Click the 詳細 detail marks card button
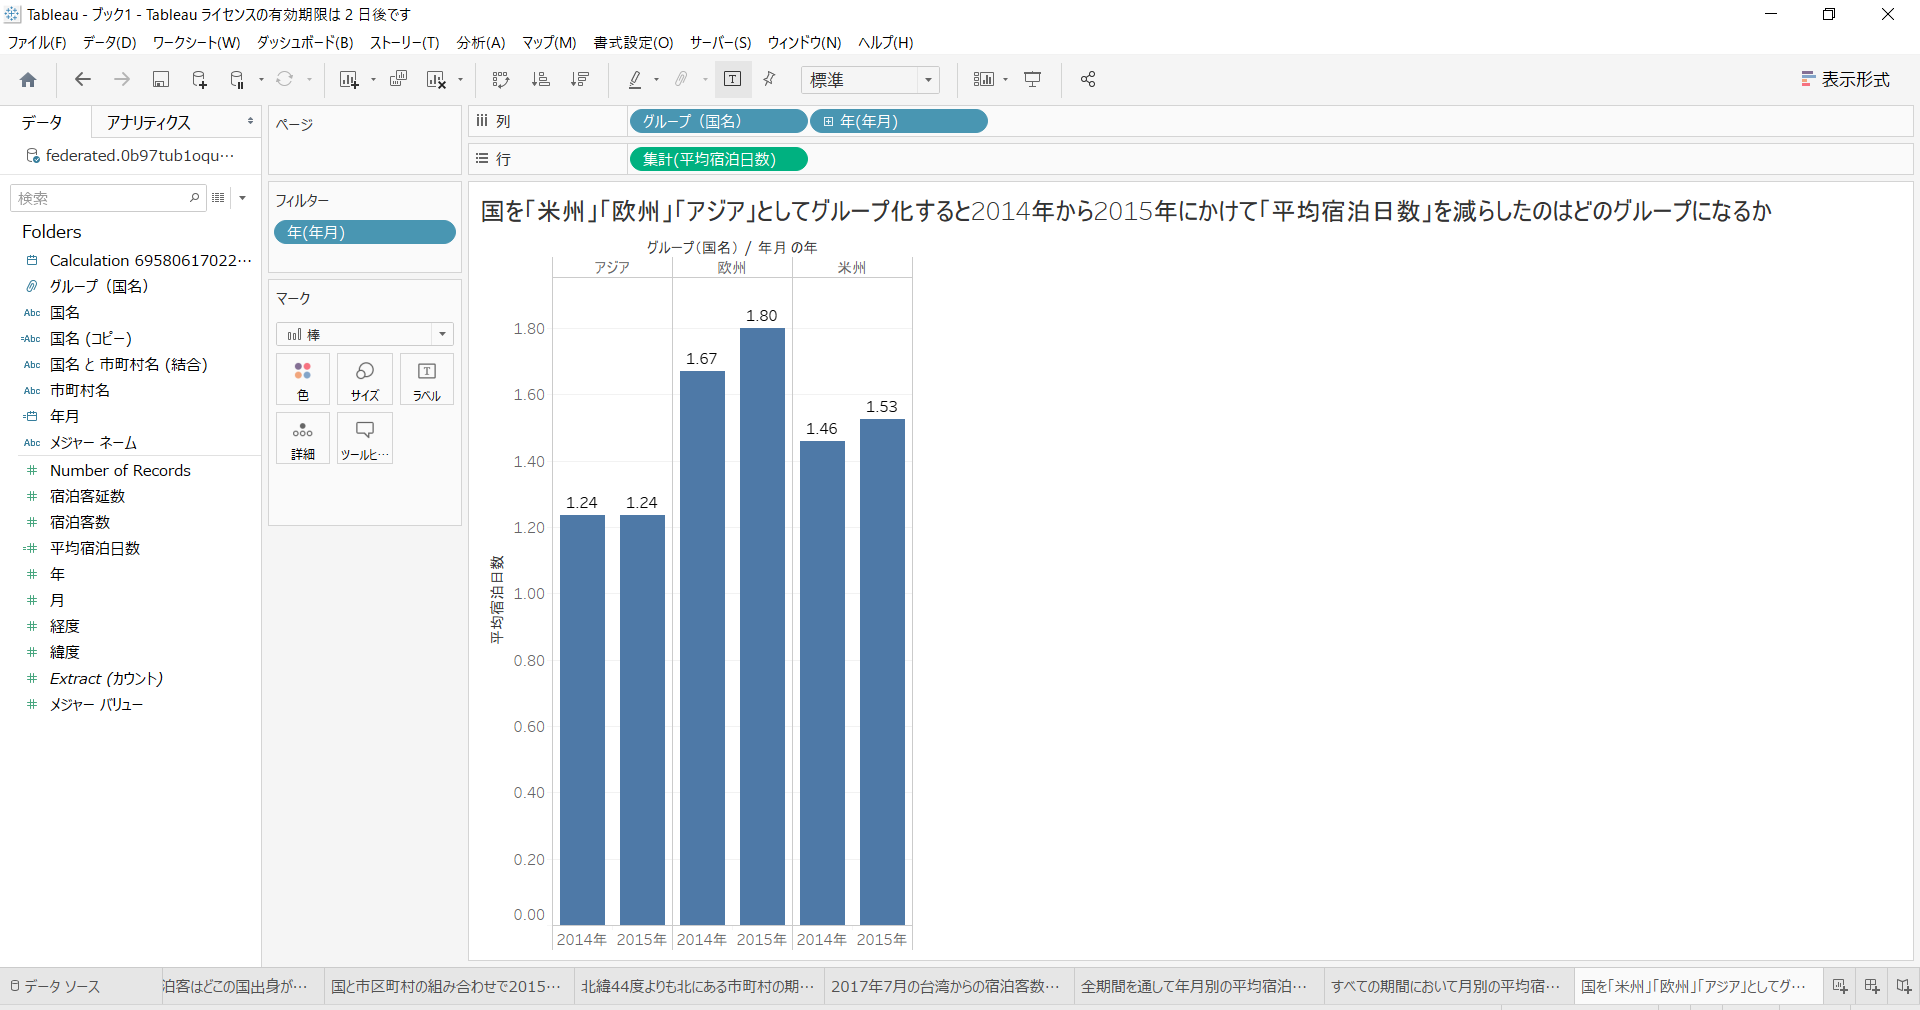This screenshot has width=1920, height=1010. [303, 439]
